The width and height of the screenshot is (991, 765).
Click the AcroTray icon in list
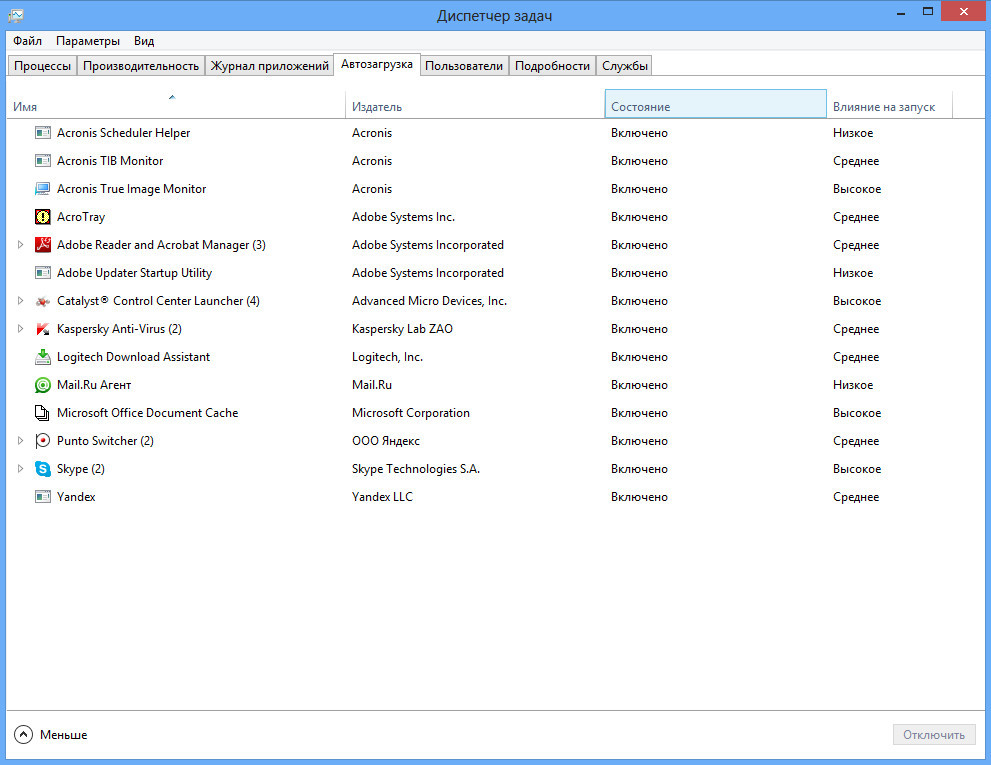coord(43,217)
